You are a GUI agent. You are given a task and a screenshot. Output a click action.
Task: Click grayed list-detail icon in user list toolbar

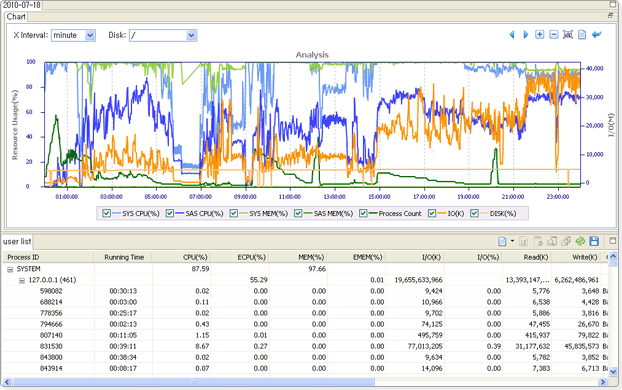pos(523,241)
